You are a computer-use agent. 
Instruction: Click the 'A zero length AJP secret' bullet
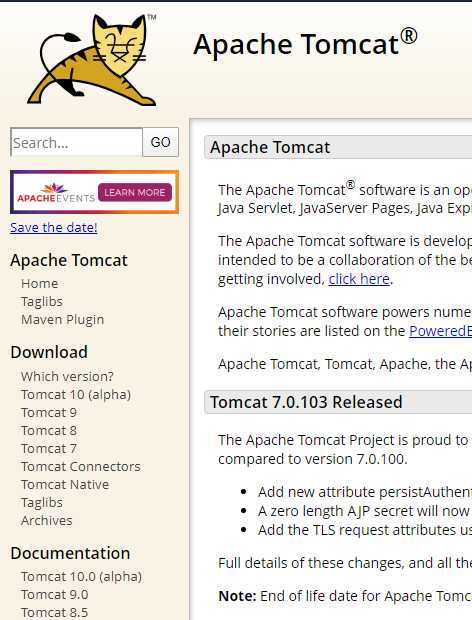364,511
